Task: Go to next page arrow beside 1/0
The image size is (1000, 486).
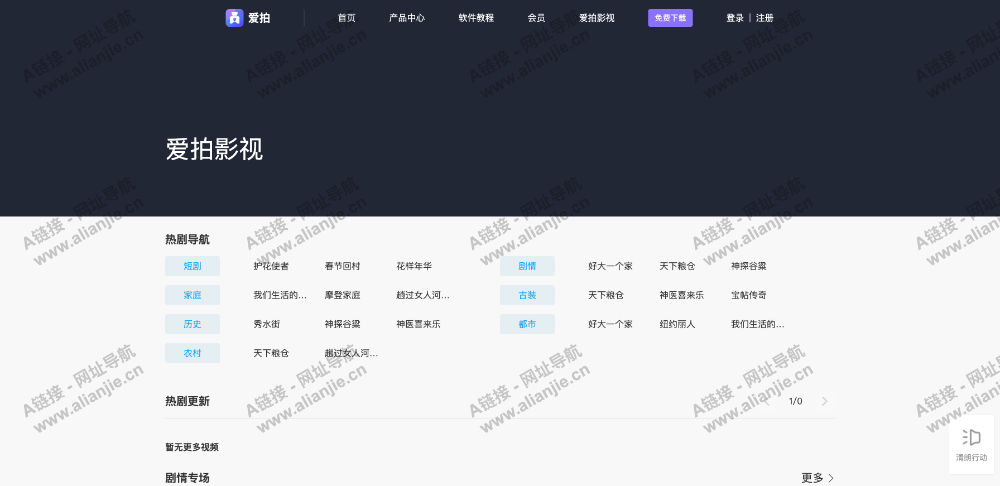Action: 825,401
